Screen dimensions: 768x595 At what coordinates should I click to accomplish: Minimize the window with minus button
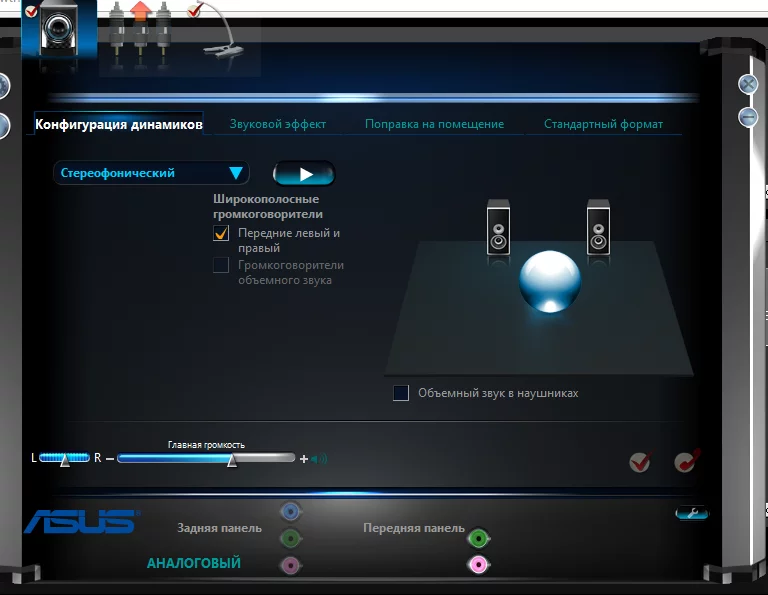coord(748,117)
